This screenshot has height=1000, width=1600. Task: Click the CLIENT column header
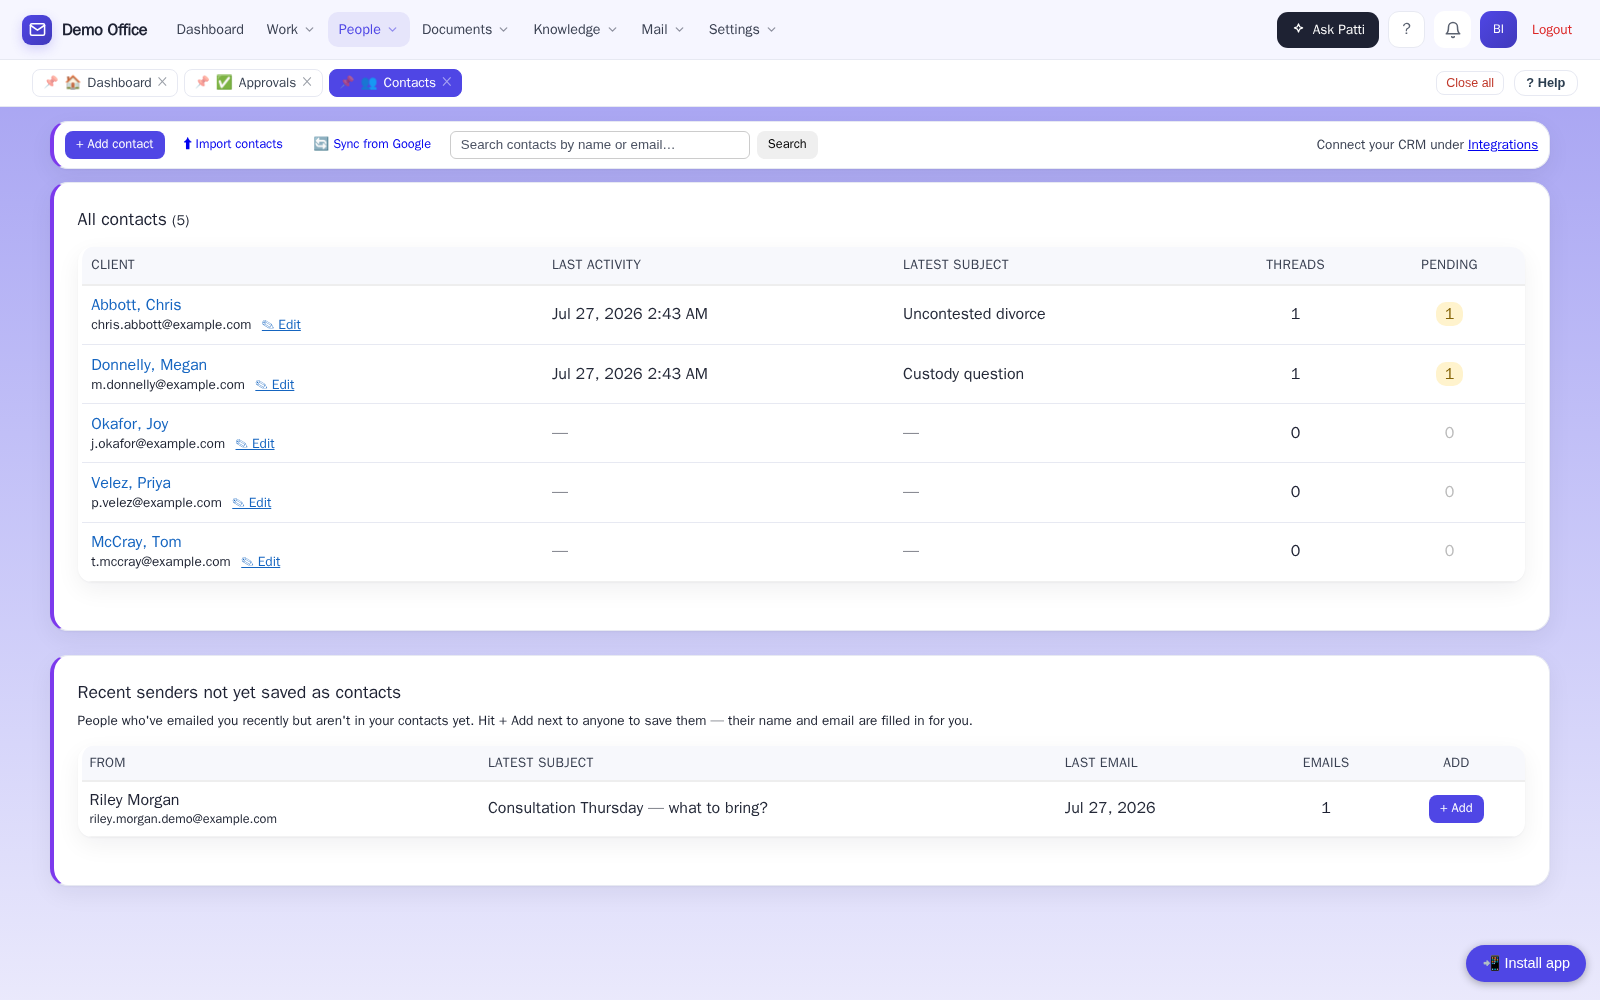point(113,265)
